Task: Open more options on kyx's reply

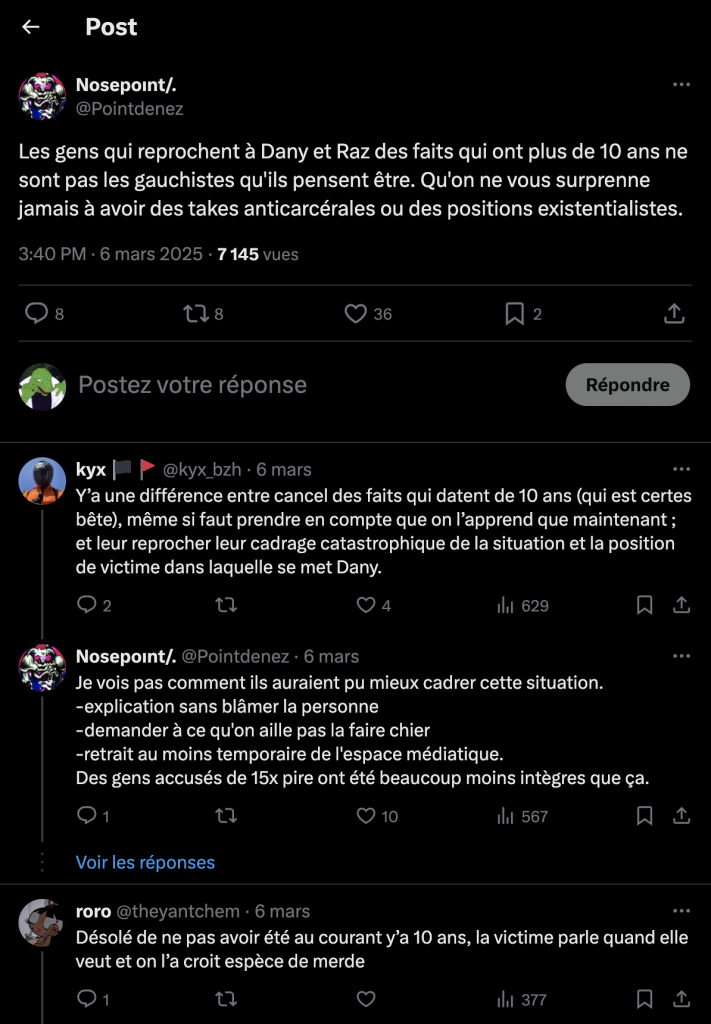Action: tap(681, 469)
